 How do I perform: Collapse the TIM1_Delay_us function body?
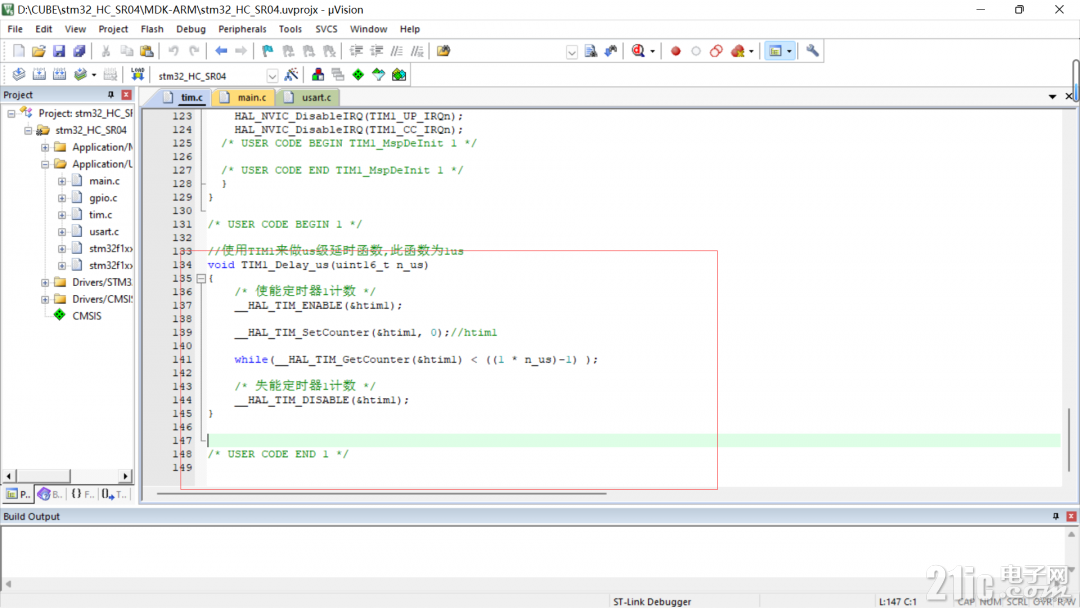[201, 279]
